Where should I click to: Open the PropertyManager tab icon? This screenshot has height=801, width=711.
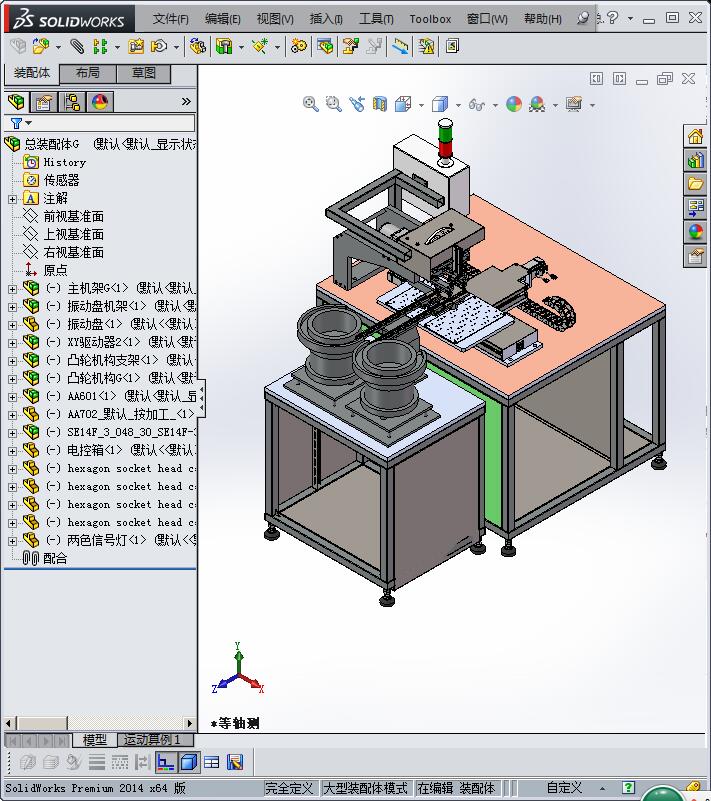pyautogui.click(x=44, y=102)
